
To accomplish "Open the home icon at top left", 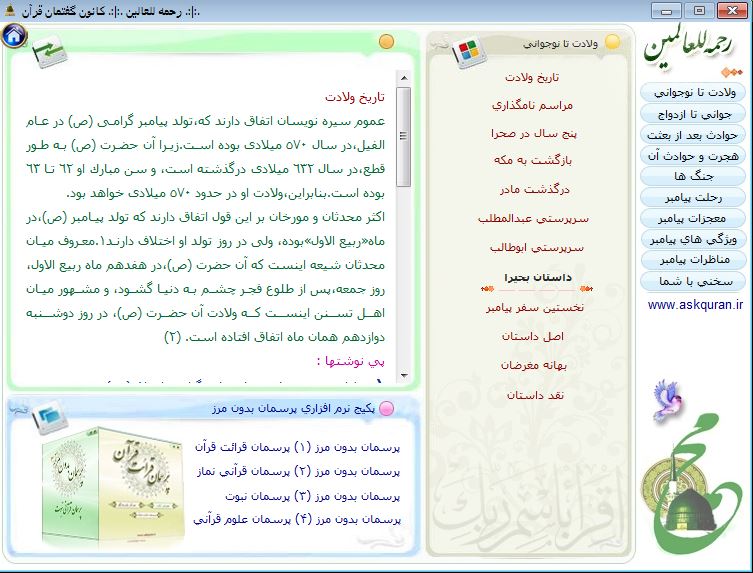I will pyautogui.click(x=14, y=35).
